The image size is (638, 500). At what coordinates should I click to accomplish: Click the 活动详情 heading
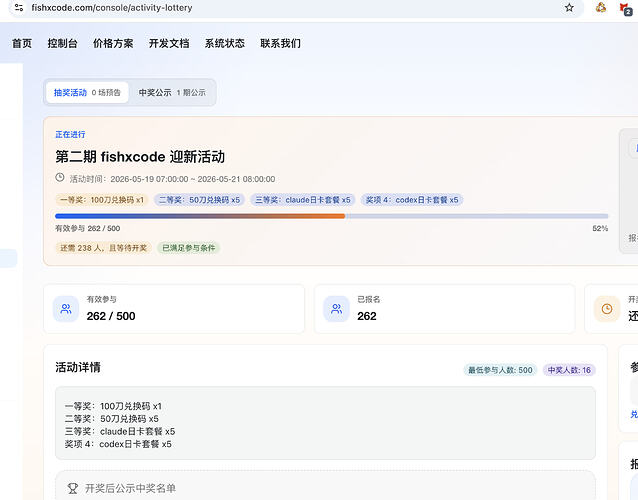(x=78, y=367)
